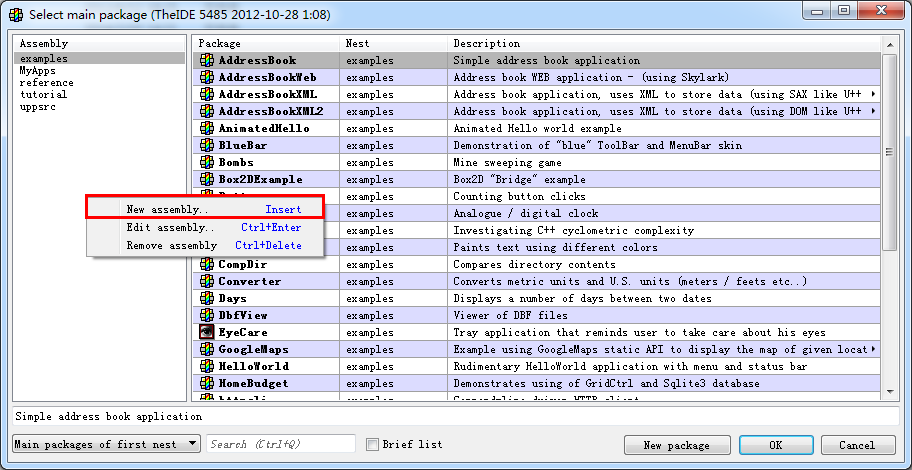The height and width of the screenshot is (470, 912).
Task: Click the GoogleMaps package icon
Action: click(x=207, y=349)
